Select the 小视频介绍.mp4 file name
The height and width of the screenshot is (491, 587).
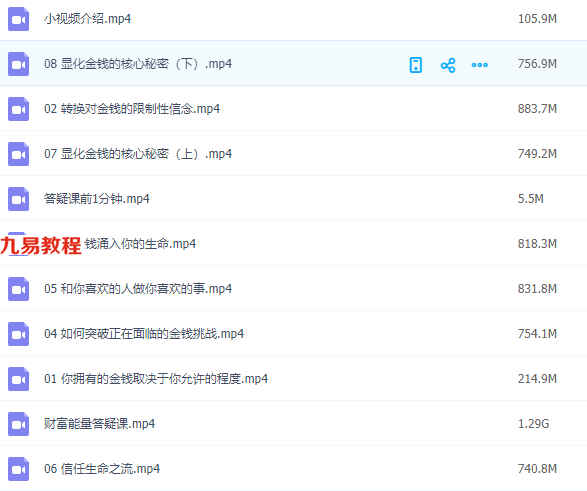(x=87, y=19)
